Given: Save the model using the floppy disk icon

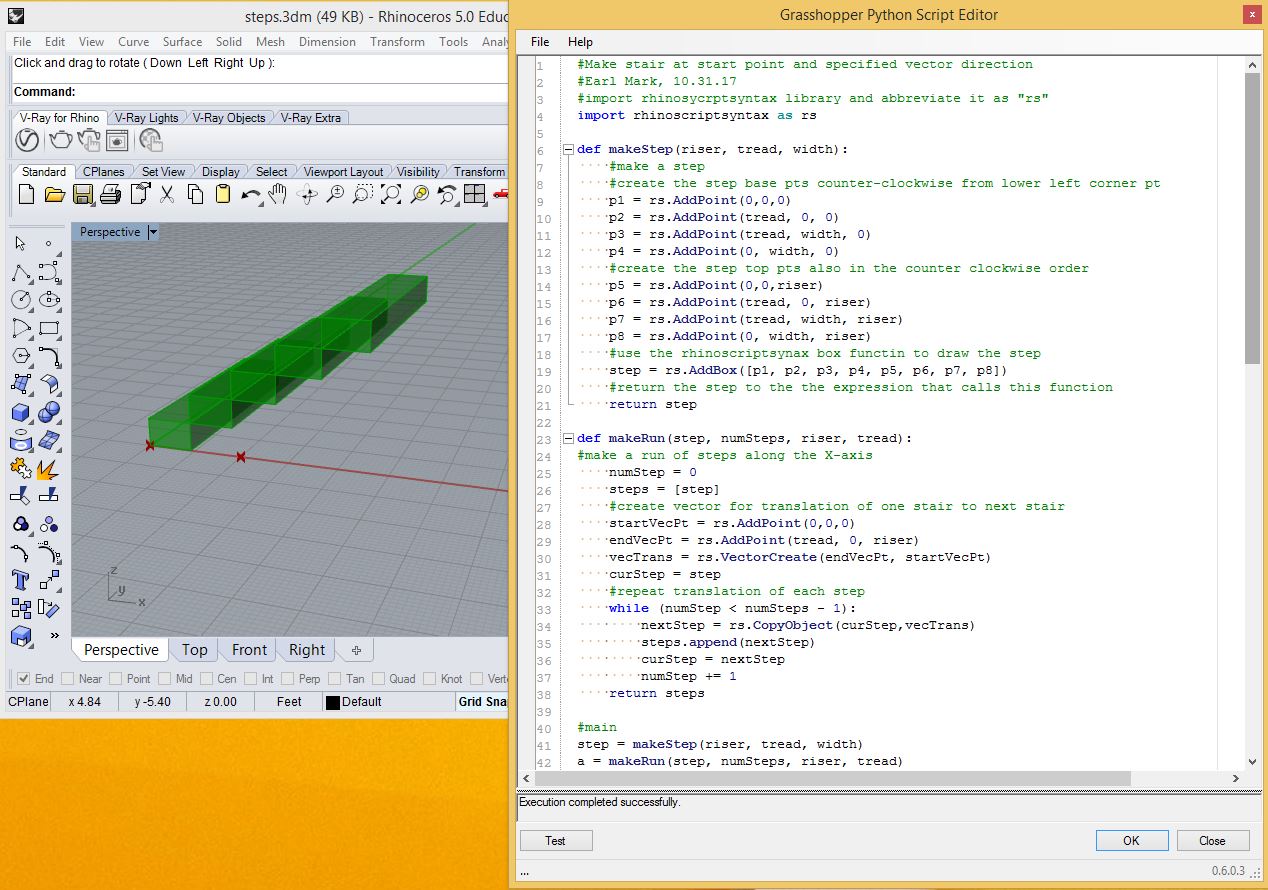Looking at the screenshot, I should point(83,194).
